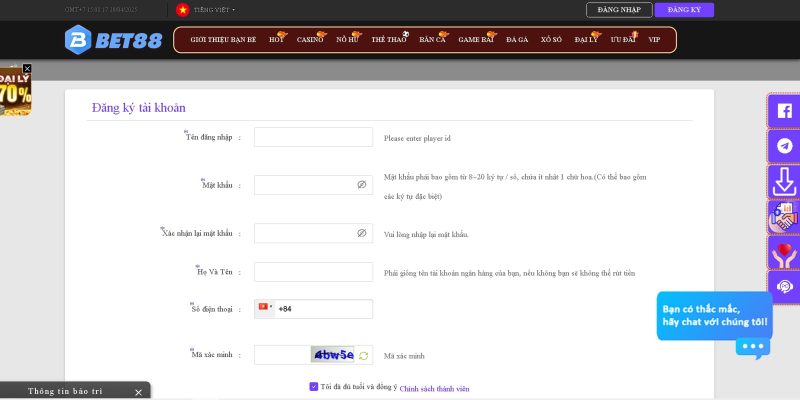Viewport: 800px width, 400px height.
Task: Open the CASINO menu item
Action: click(x=310, y=40)
